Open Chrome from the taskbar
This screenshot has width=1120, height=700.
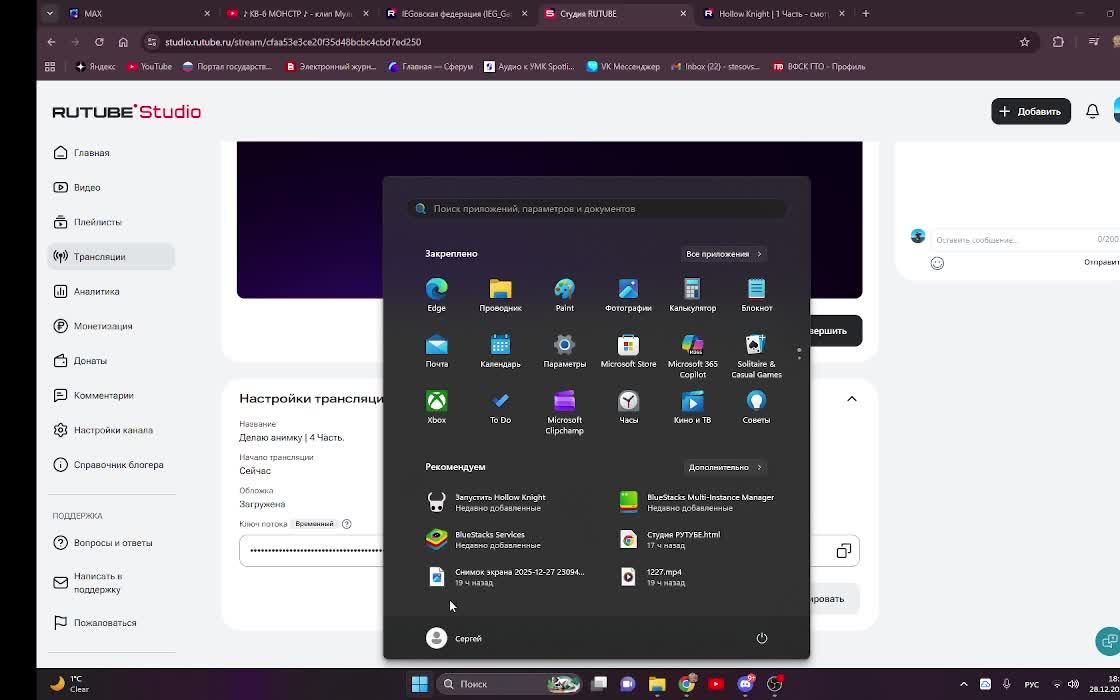(x=686, y=684)
